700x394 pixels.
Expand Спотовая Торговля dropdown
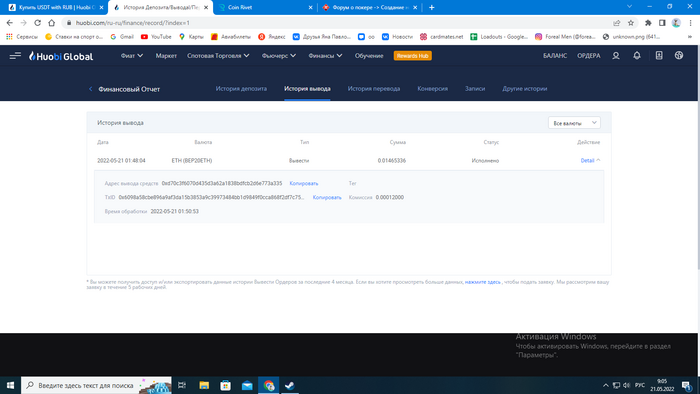point(218,56)
